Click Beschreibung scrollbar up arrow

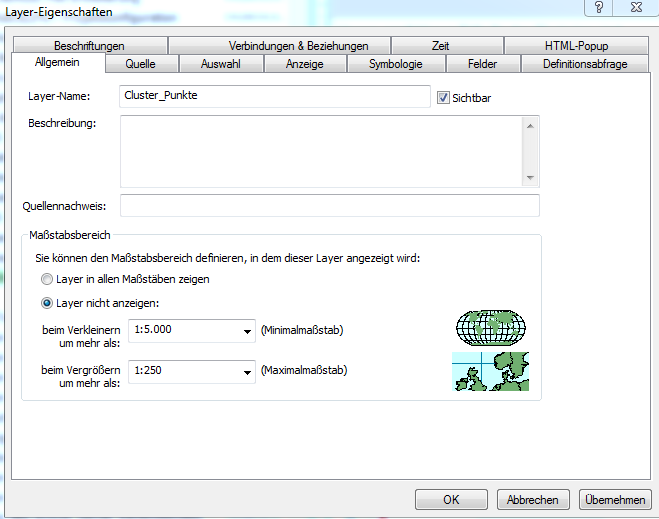point(530,126)
